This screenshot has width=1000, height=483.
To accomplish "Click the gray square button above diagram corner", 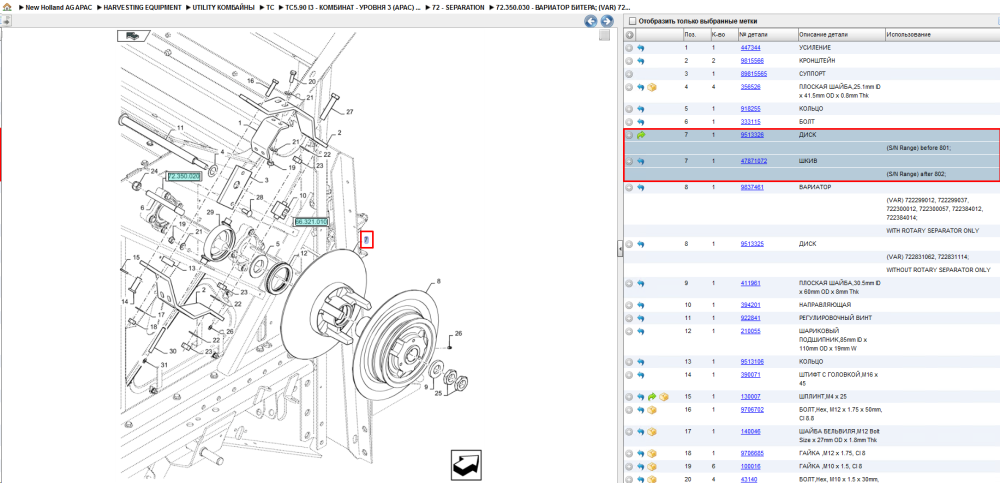I will [605, 36].
